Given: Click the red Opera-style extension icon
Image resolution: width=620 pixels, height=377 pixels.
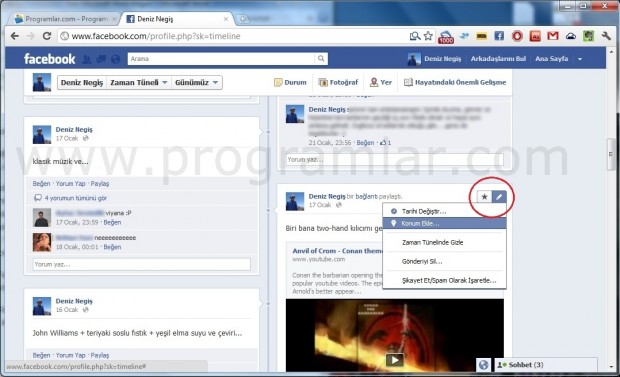Looking at the screenshot, I should point(517,36).
